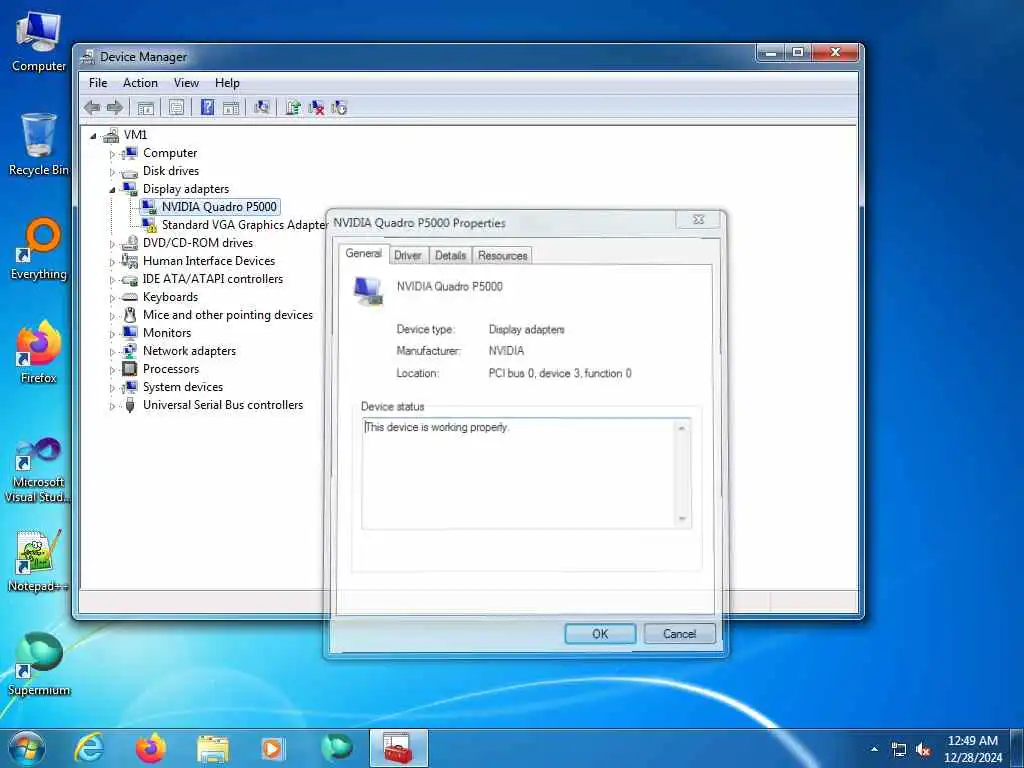The height and width of the screenshot is (768, 1024).
Task: Expand the Processors node
Action: point(112,370)
